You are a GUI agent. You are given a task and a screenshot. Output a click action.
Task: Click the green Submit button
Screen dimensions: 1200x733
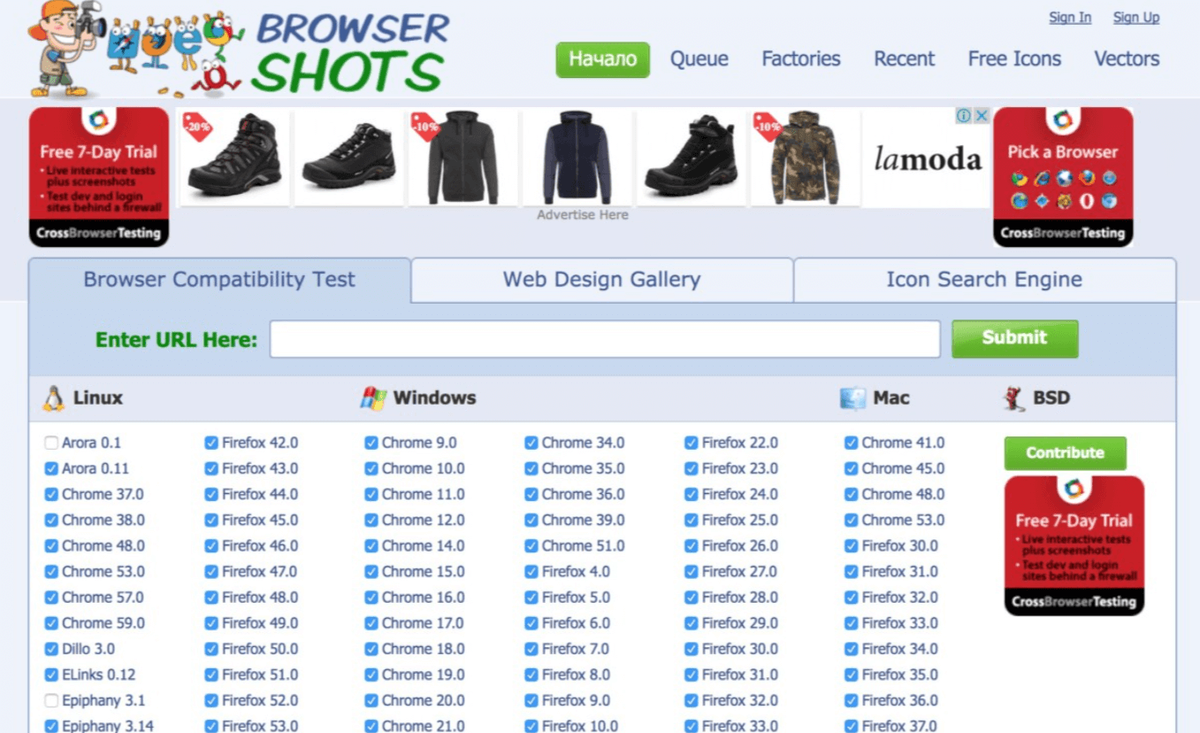[1015, 338]
